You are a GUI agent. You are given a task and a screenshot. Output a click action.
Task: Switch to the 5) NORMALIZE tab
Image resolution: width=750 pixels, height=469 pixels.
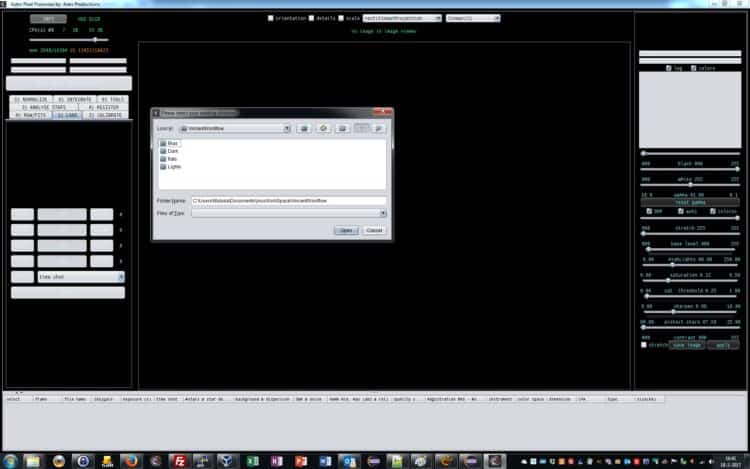tap(31, 99)
